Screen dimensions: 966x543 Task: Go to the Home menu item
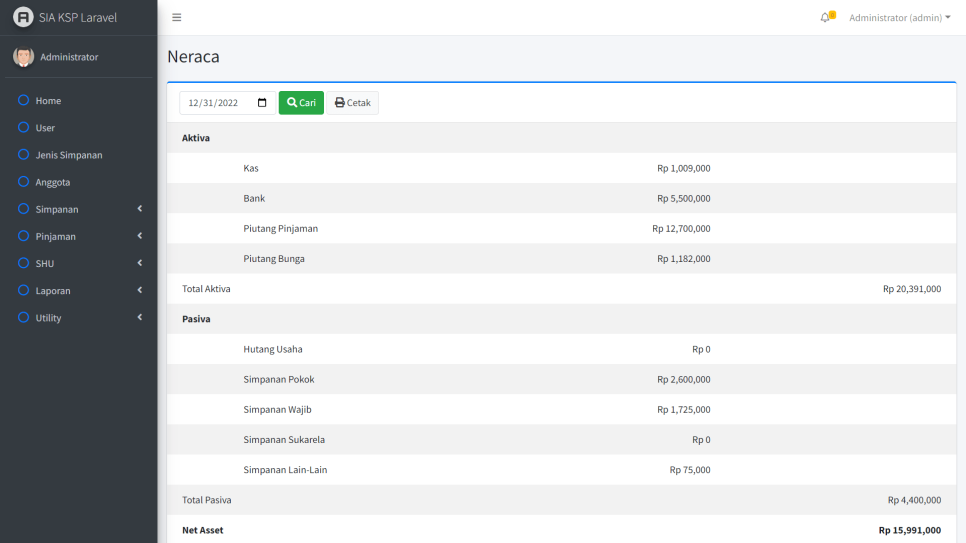click(x=79, y=100)
